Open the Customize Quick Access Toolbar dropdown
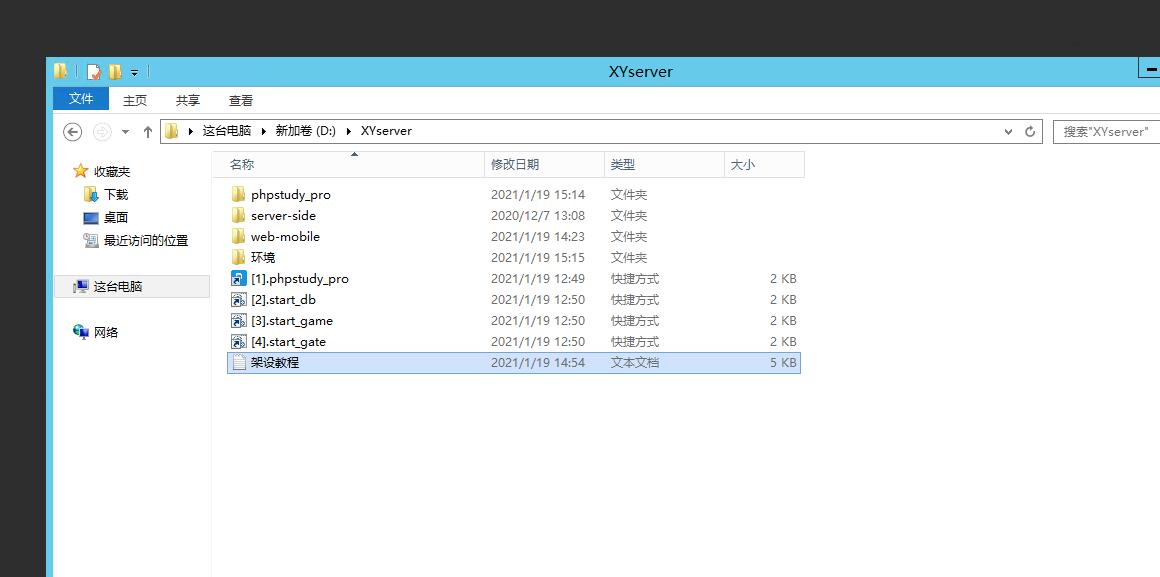 134,73
